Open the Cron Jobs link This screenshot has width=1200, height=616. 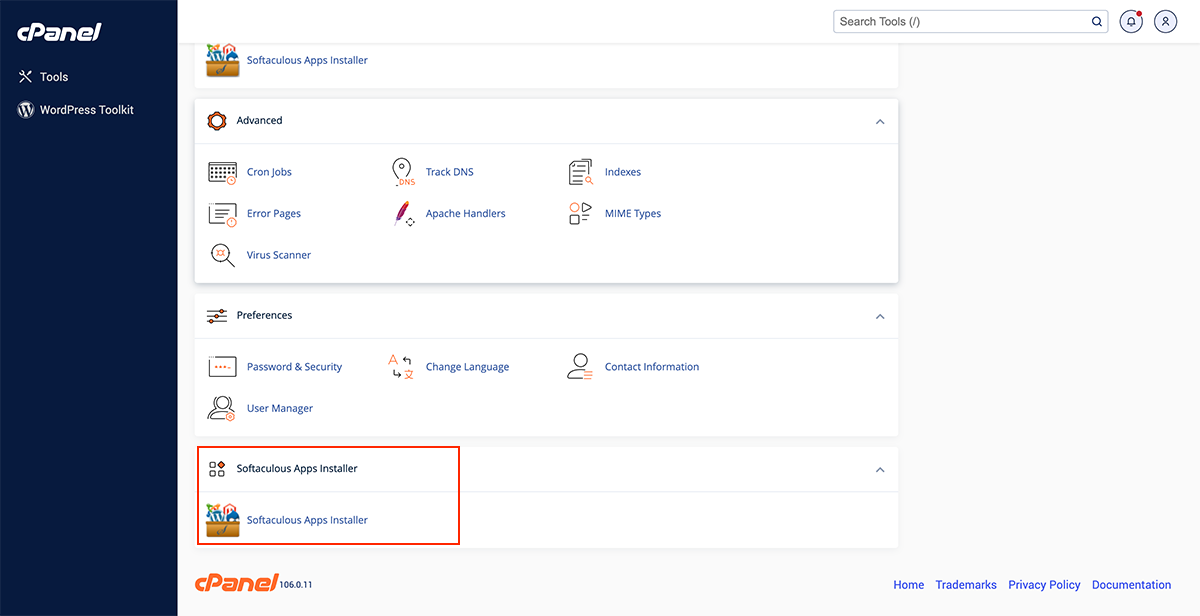coord(269,172)
